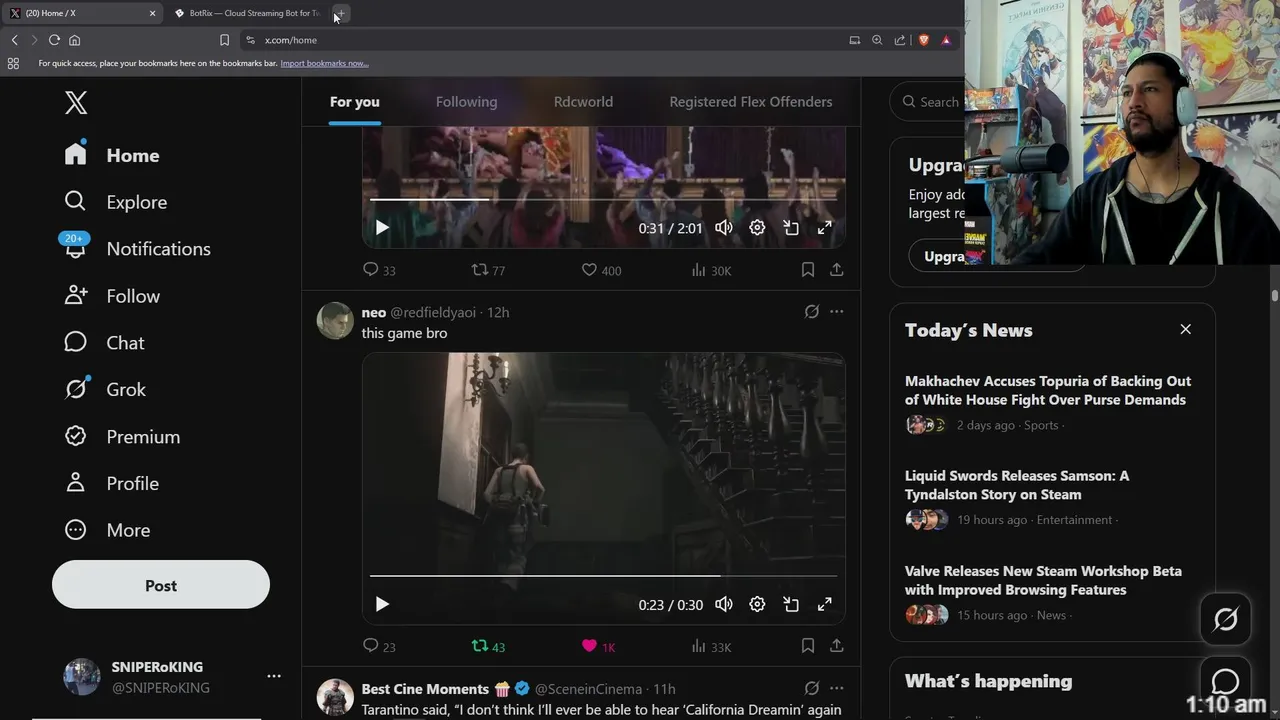Open Makhachev Accuses Topuria news story
This screenshot has width=1280, height=720.
pyautogui.click(x=1048, y=390)
